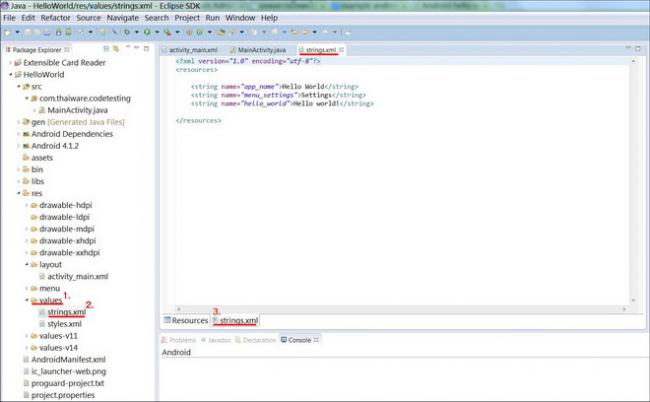Switch to the Javadoc view tab
Image resolution: width=650 pixels, height=402 pixels.
tap(216, 340)
